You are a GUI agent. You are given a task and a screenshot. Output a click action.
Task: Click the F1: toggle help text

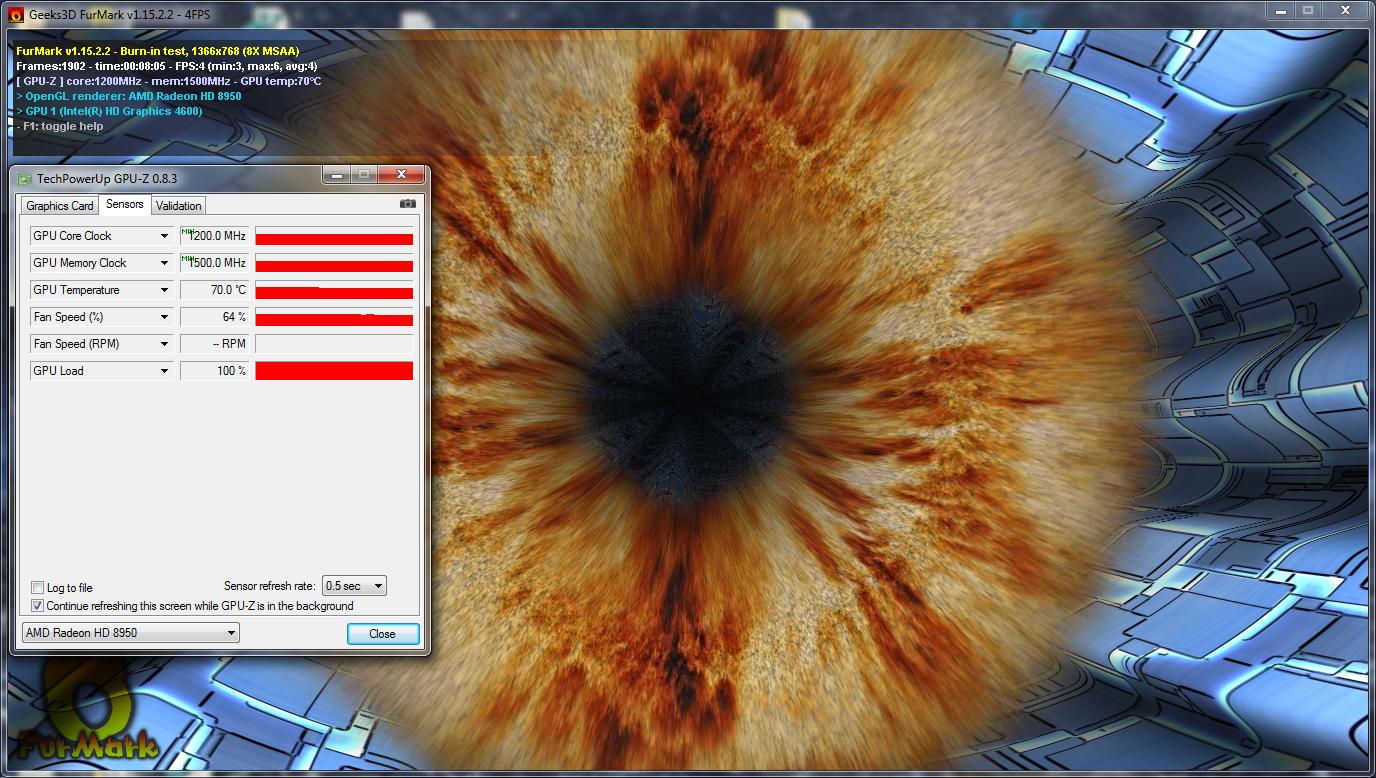60,126
